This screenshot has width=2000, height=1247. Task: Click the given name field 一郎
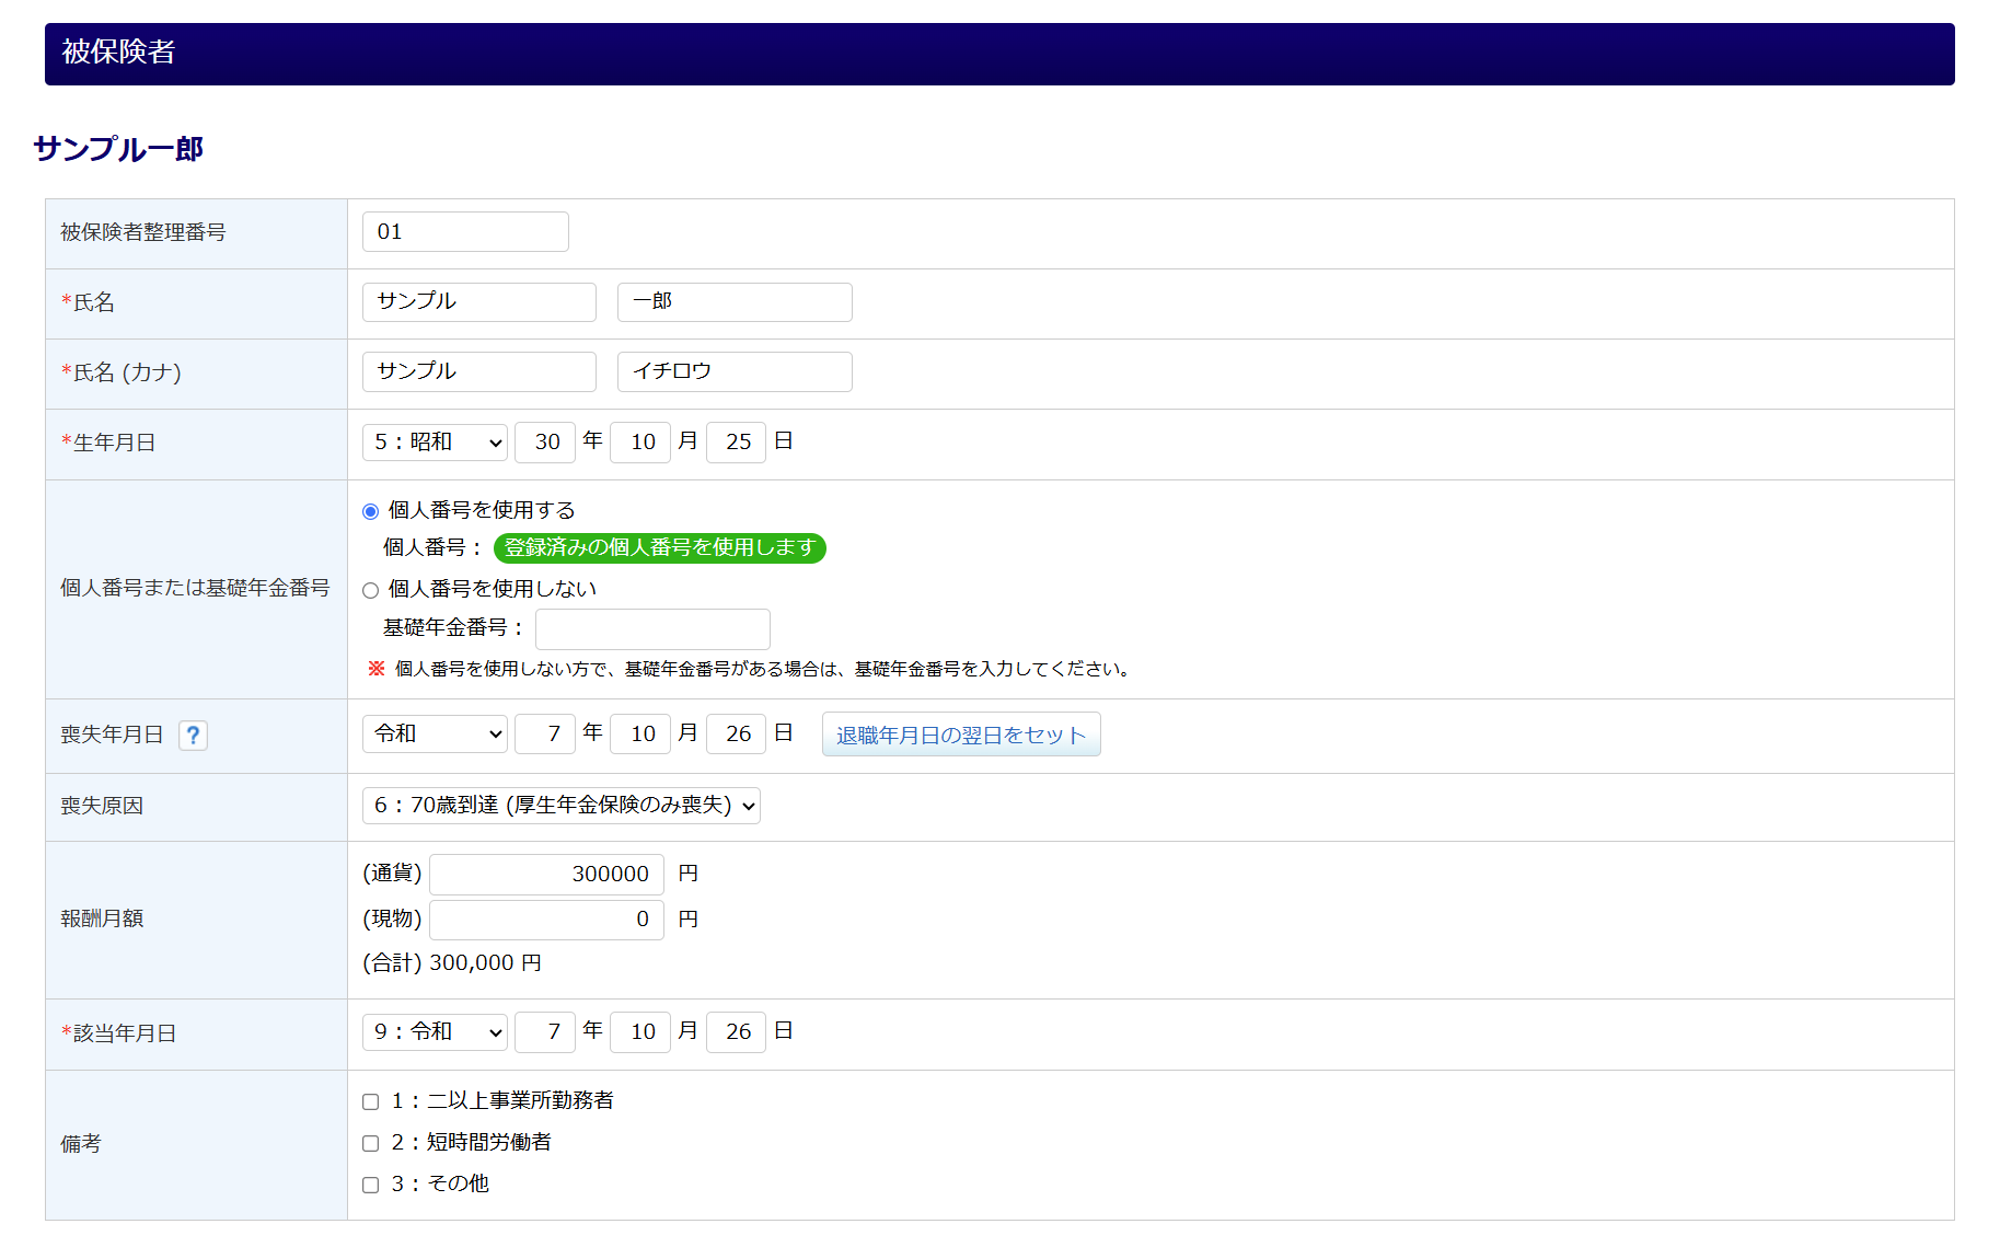click(734, 302)
